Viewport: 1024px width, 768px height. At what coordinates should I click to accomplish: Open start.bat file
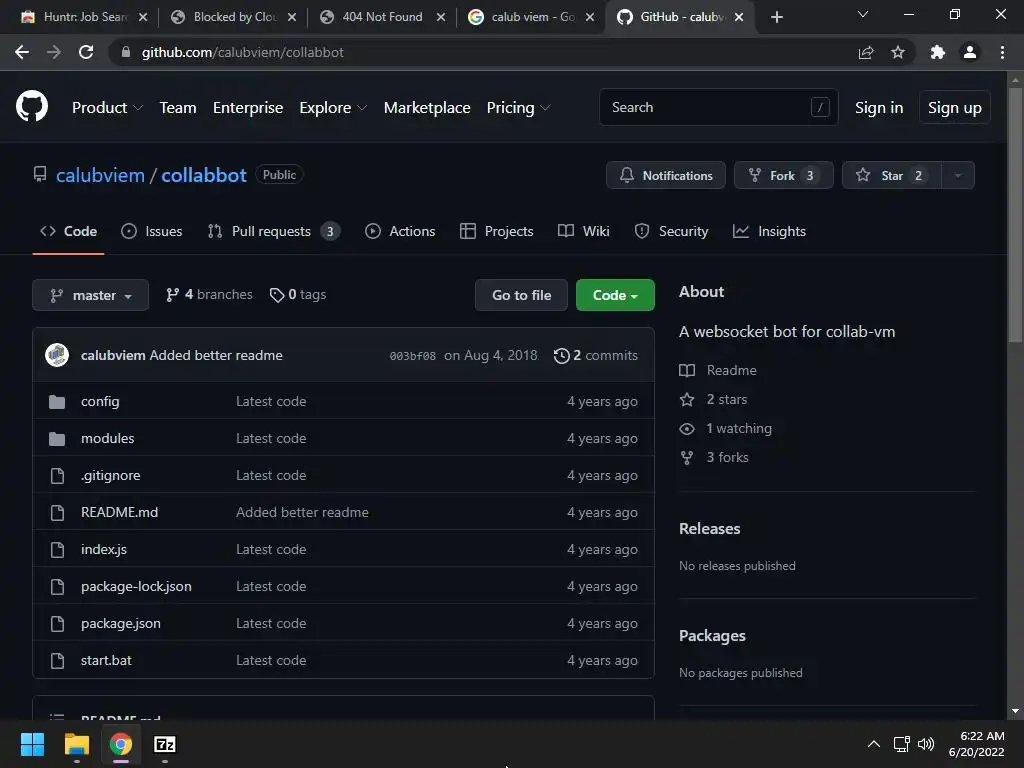pyautogui.click(x=106, y=660)
